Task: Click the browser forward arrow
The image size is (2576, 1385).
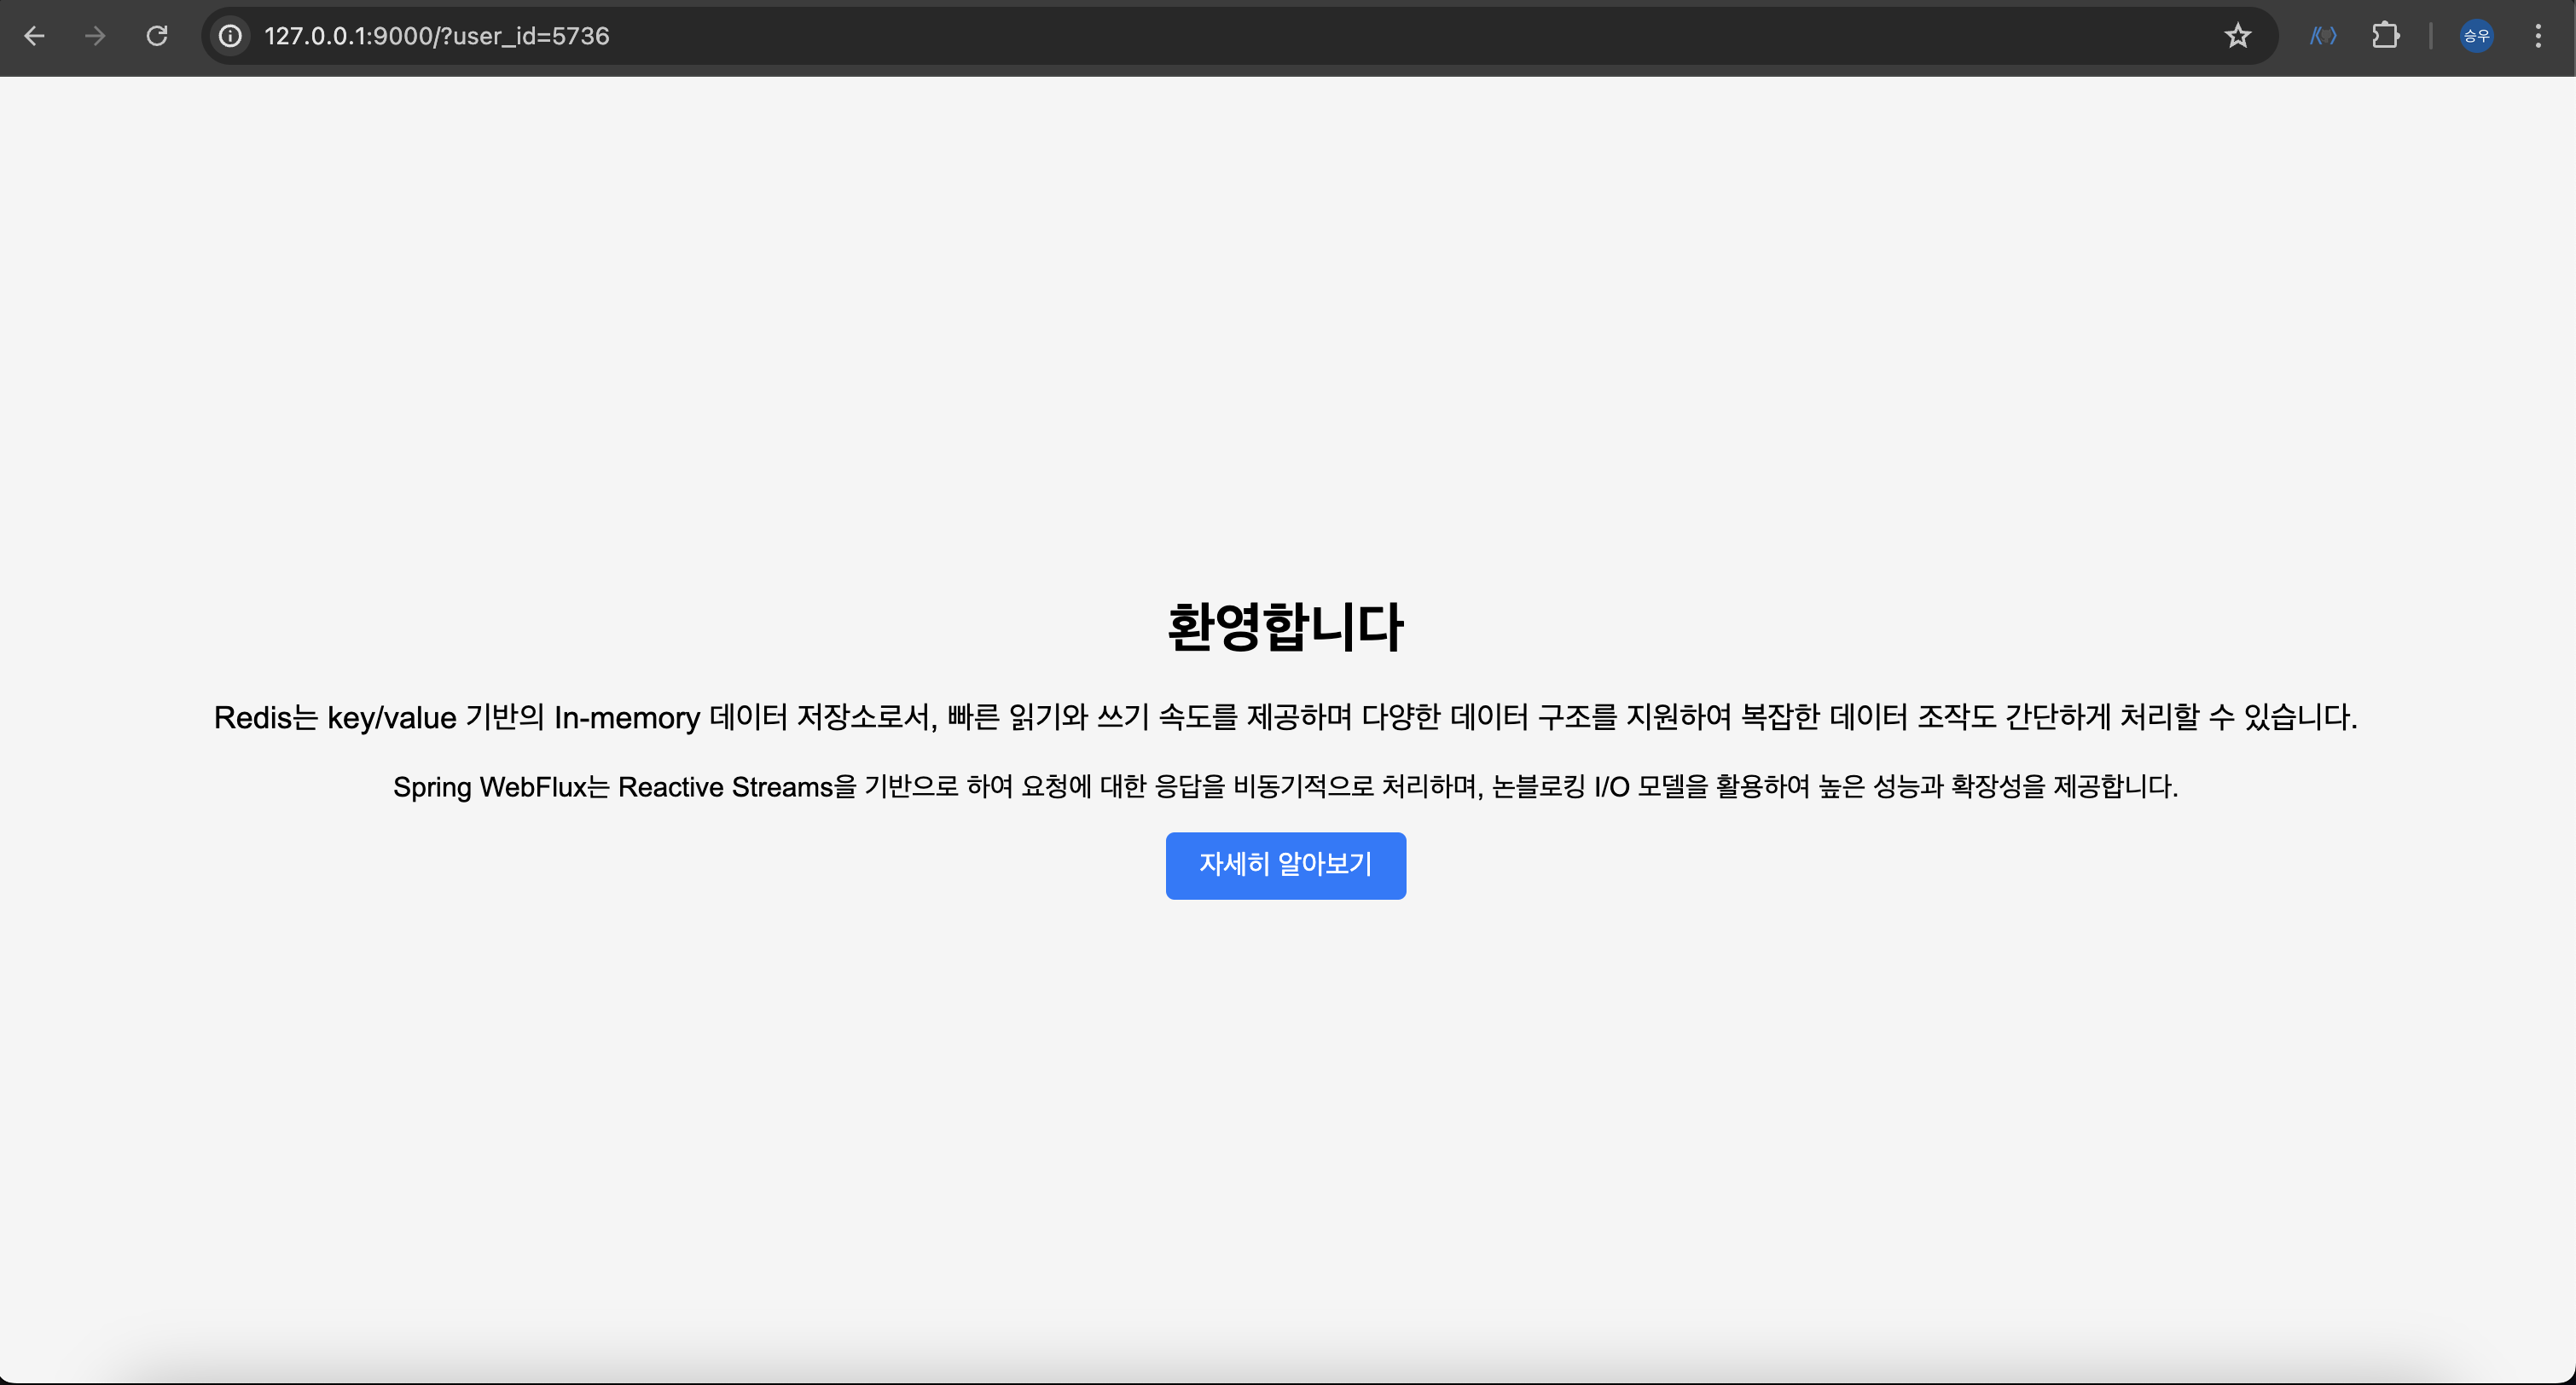Action: pos(95,36)
